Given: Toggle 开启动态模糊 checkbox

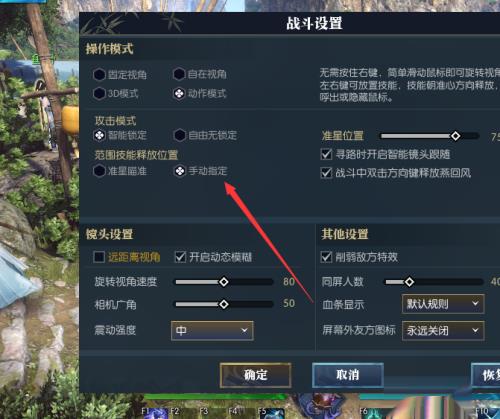Looking at the screenshot, I should tap(180, 257).
